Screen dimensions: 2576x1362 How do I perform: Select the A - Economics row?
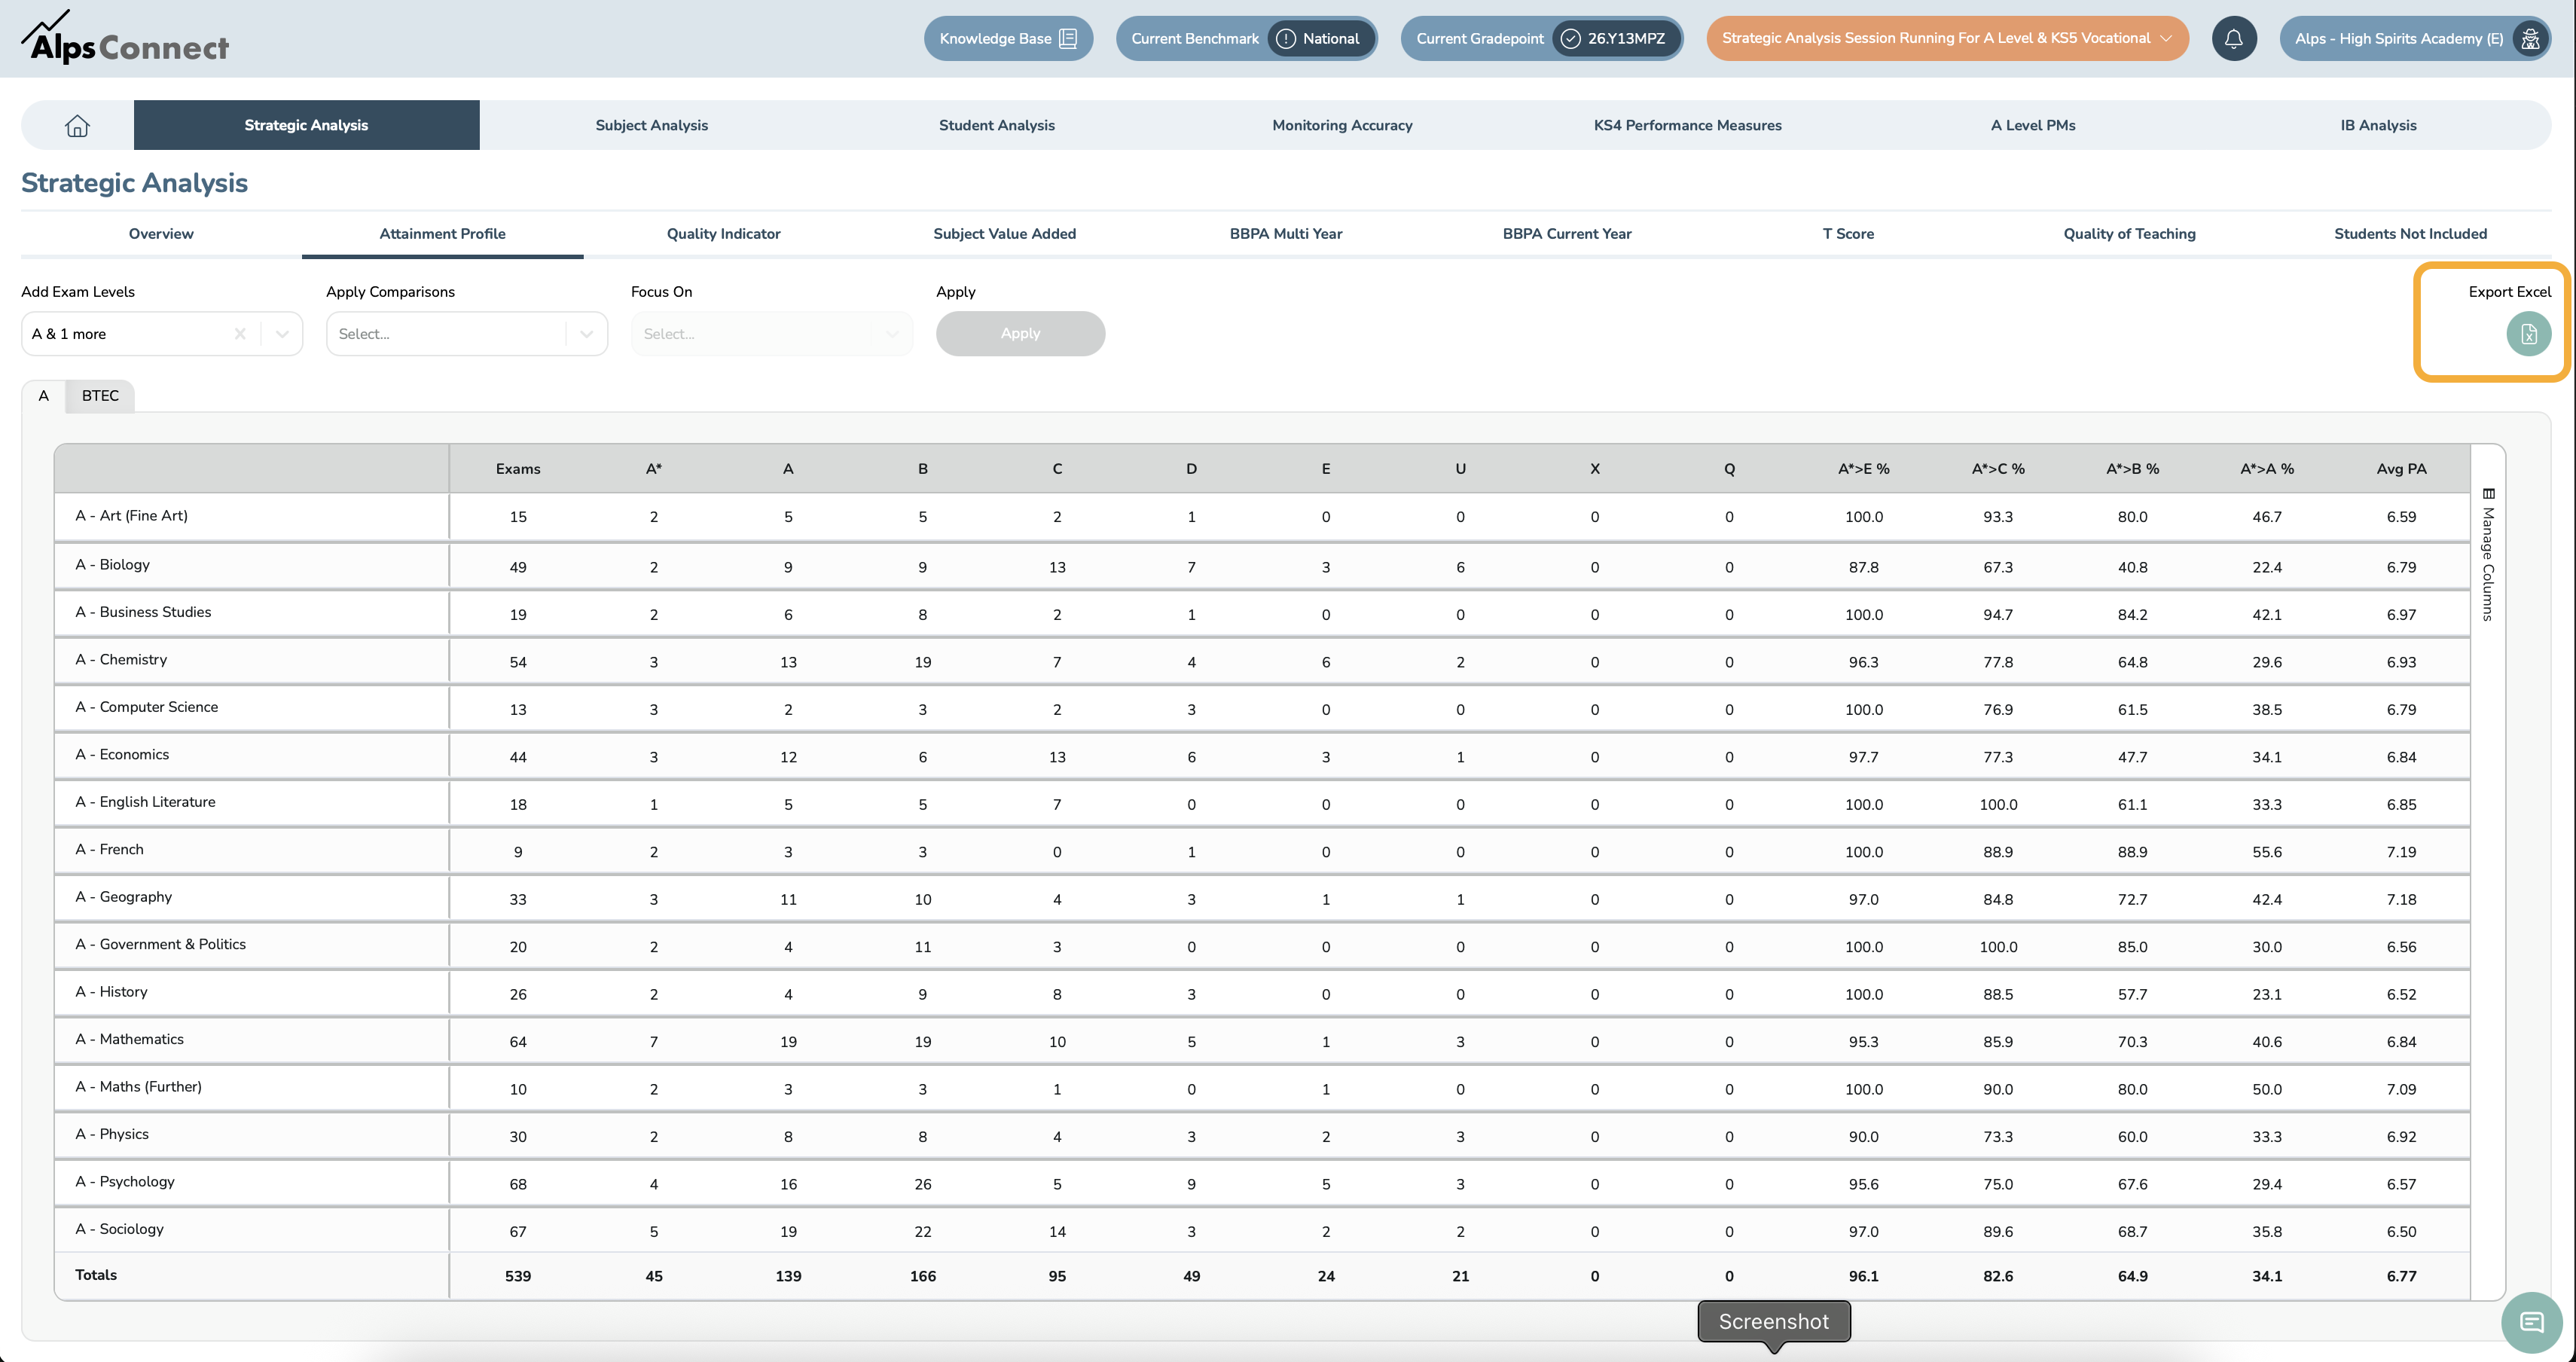(x=1262, y=756)
